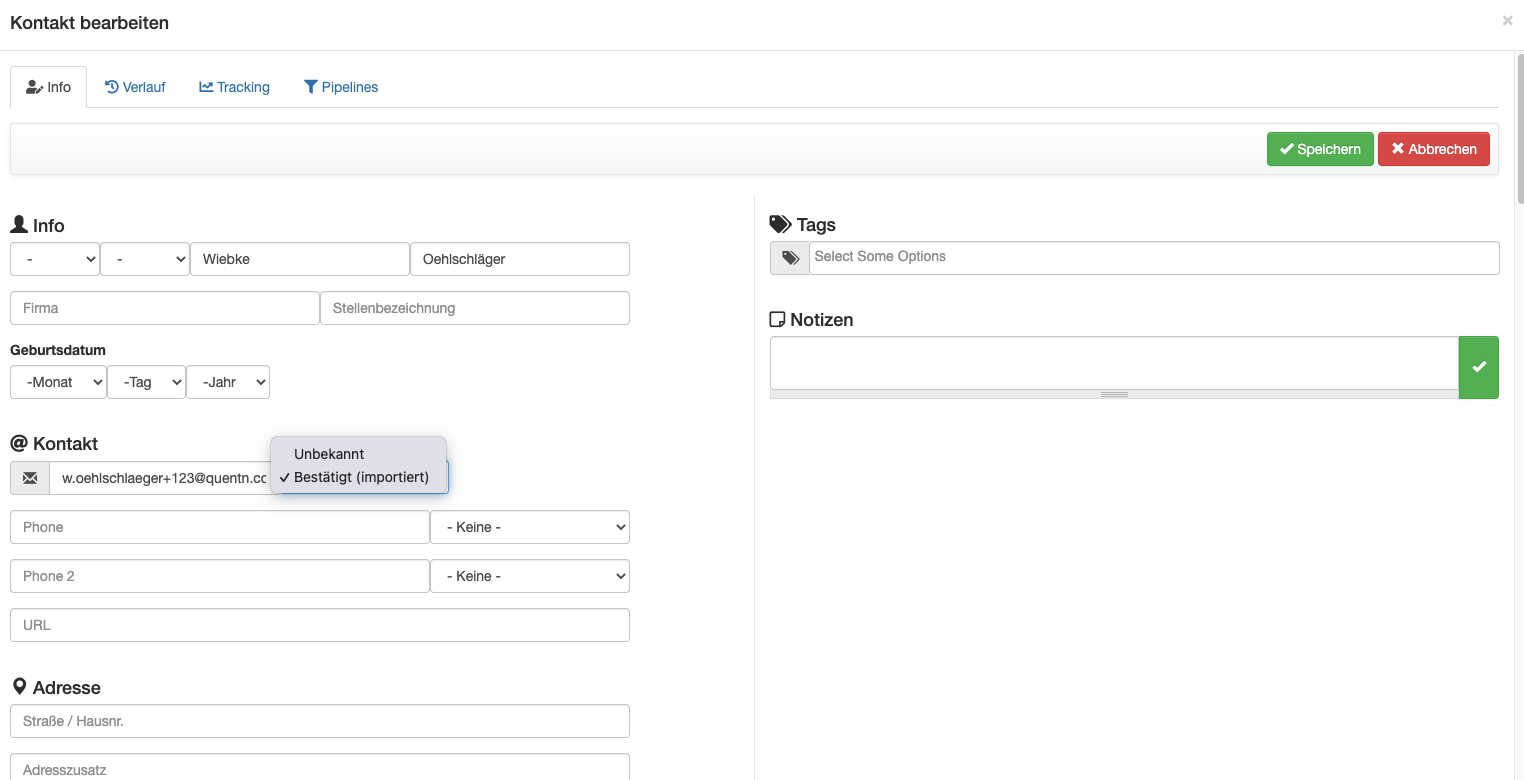Save note with green checkmark button
Screen dimensions: 1524x780
[x=1478, y=367]
